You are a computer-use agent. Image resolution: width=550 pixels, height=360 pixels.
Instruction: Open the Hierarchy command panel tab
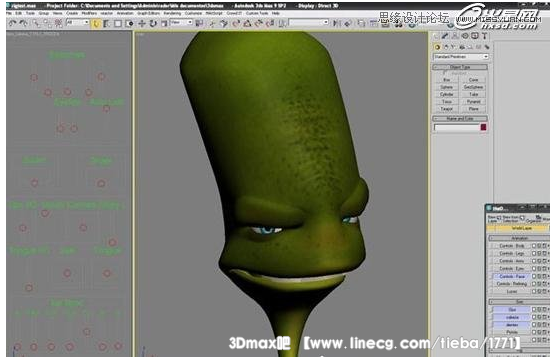click(455, 36)
